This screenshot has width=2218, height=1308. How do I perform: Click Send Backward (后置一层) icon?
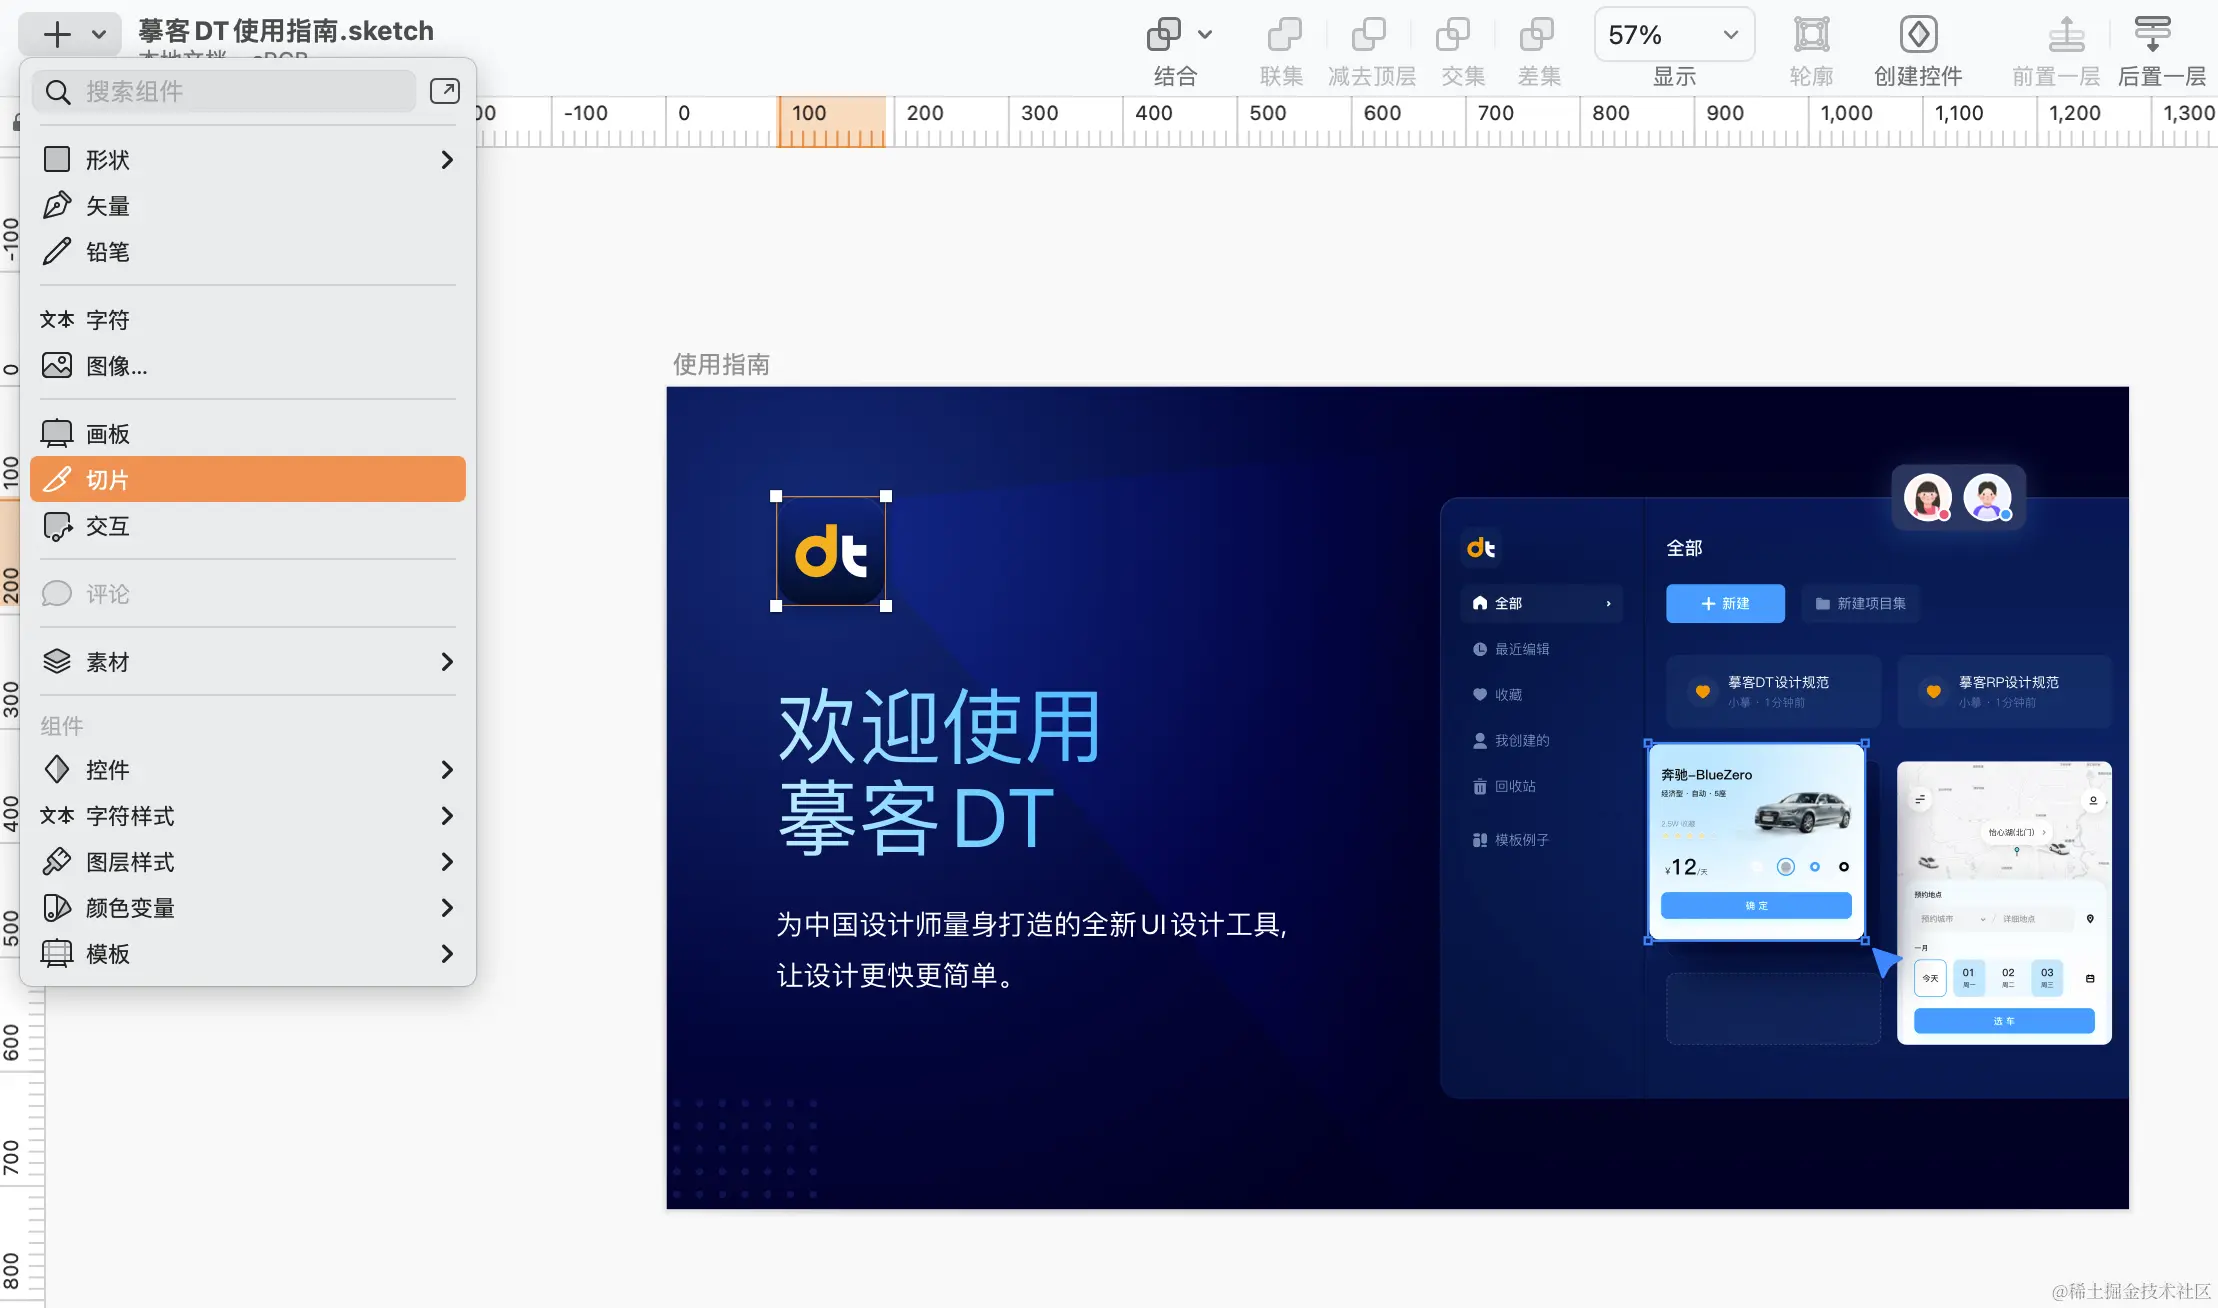point(2152,36)
